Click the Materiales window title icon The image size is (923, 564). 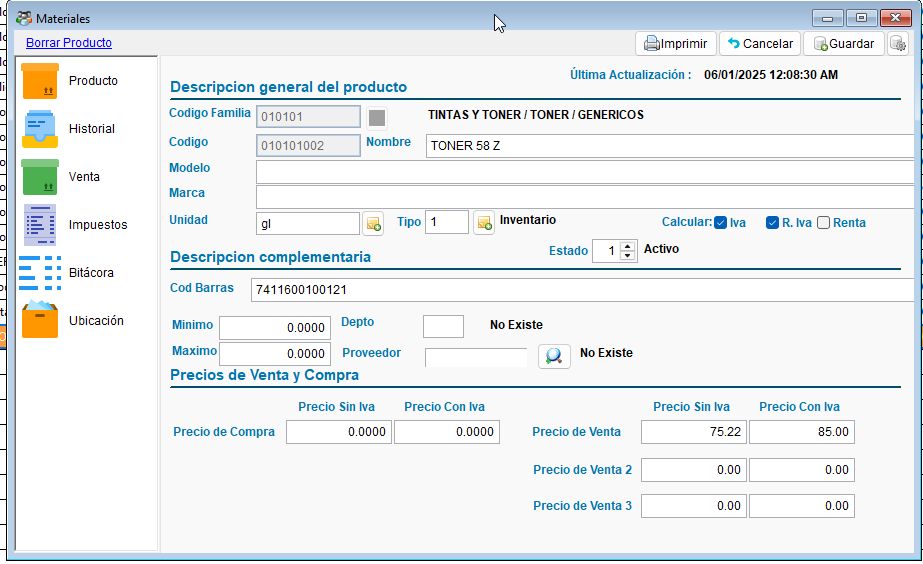24,18
